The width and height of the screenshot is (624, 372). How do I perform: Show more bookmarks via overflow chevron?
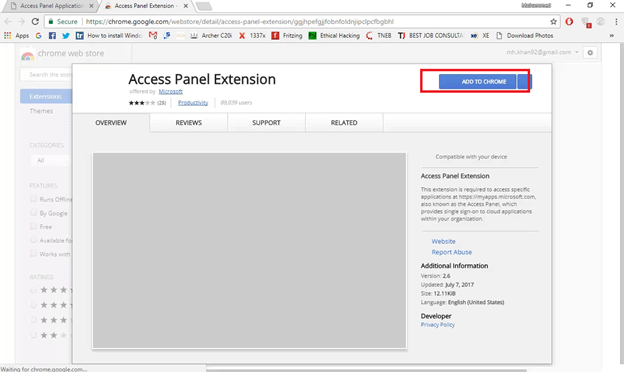[612, 35]
